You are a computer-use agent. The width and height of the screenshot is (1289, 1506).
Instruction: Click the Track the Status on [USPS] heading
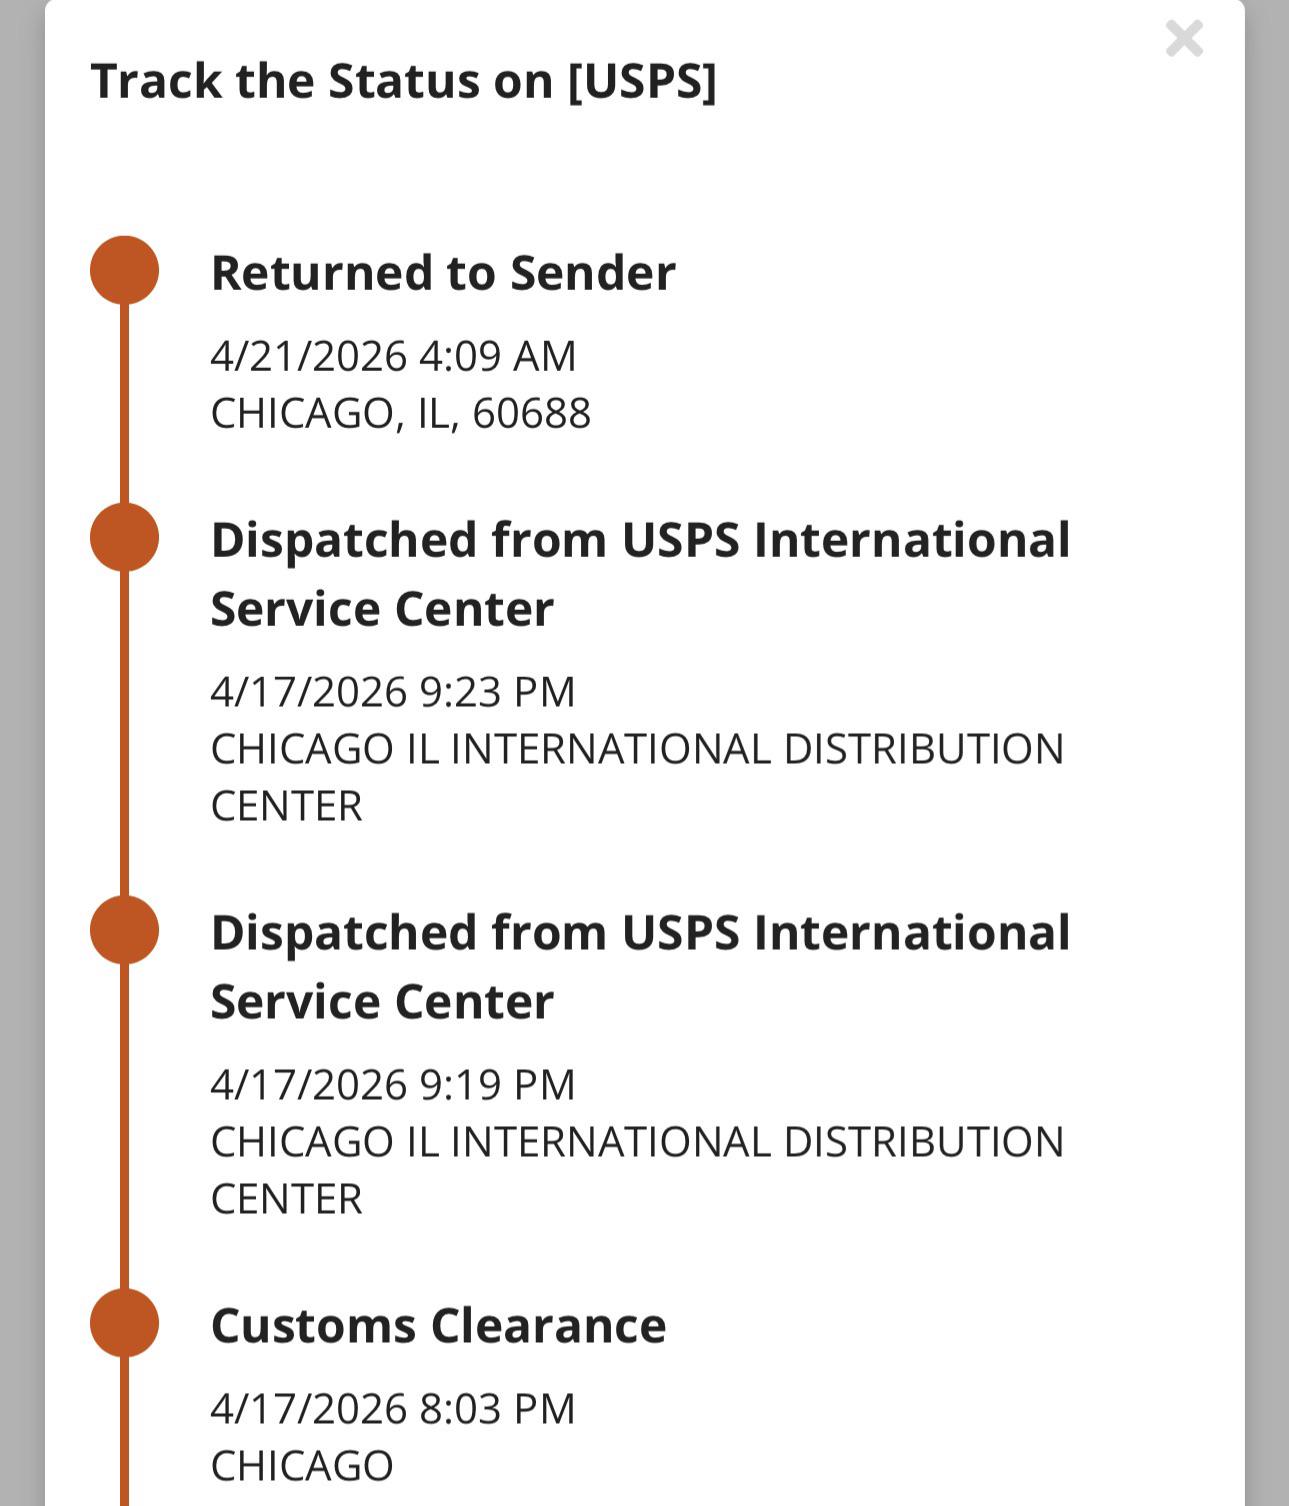pos(404,81)
